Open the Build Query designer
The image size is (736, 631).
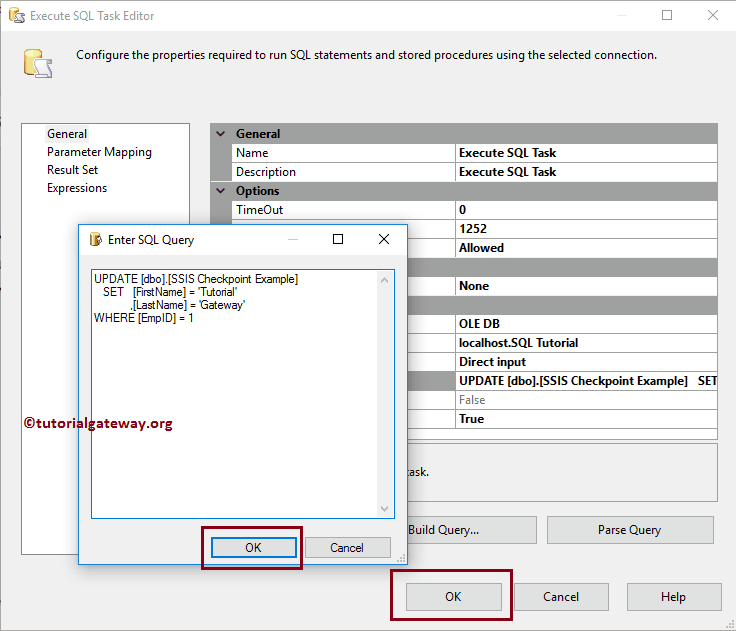coord(472,530)
